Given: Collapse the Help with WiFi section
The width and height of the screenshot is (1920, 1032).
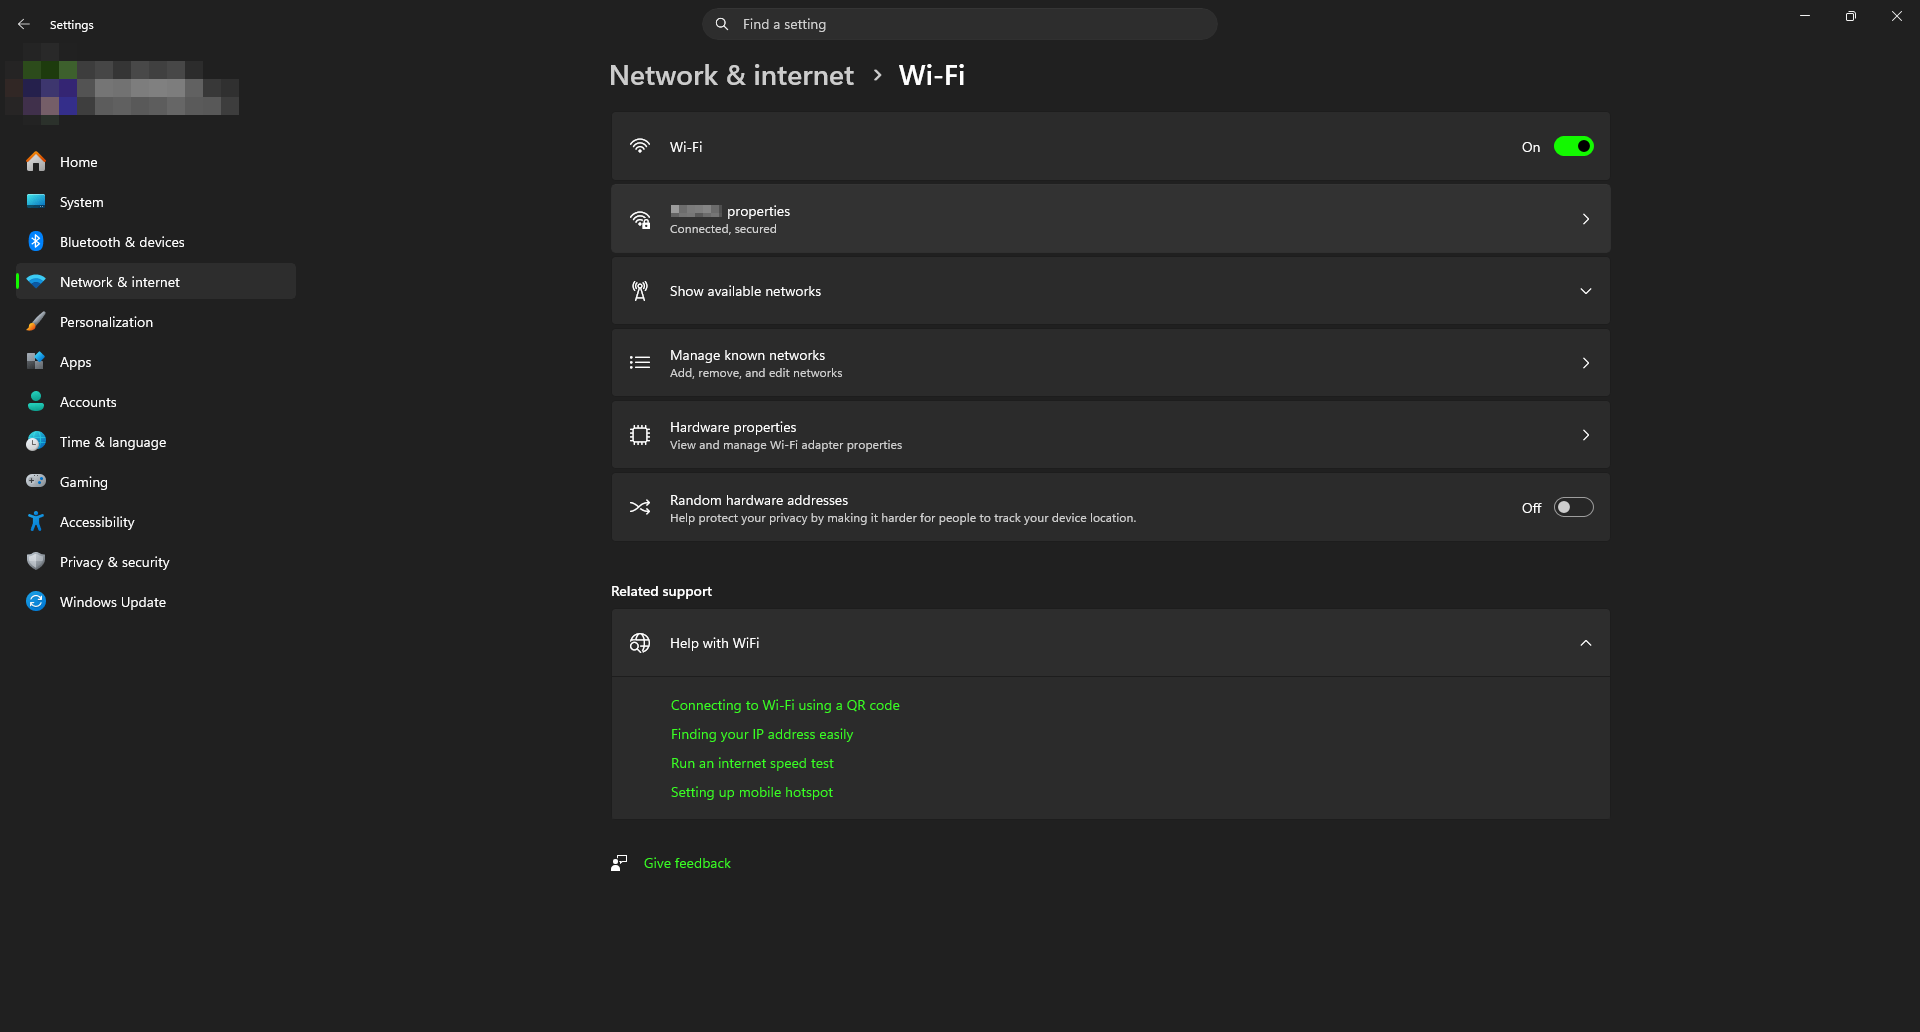Looking at the screenshot, I should [1586, 643].
